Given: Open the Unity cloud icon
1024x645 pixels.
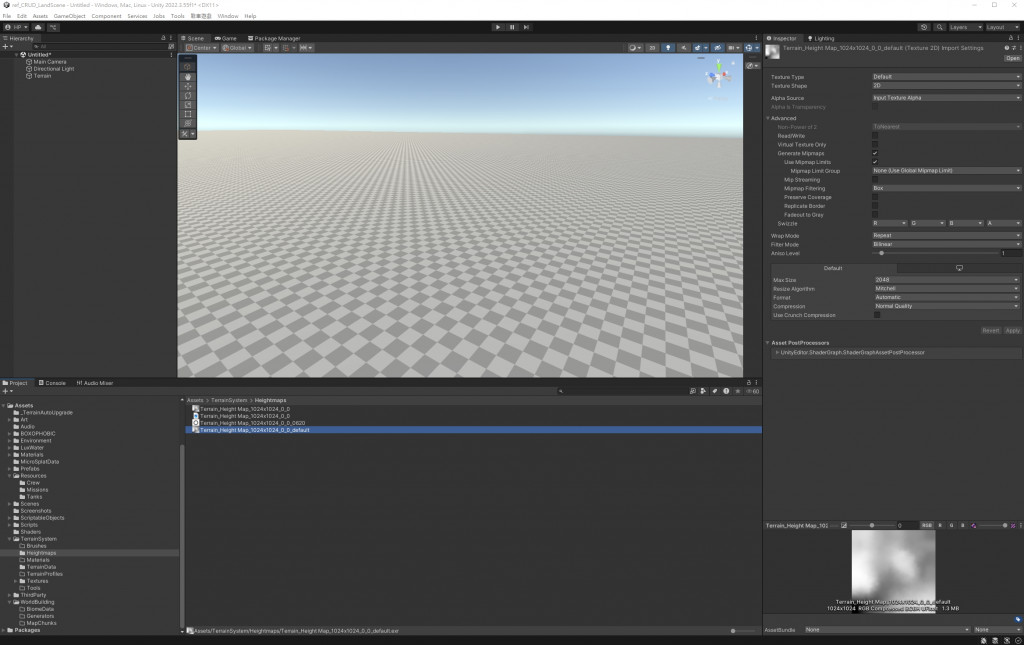Looking at the screenshot, I should click(38, 27).
